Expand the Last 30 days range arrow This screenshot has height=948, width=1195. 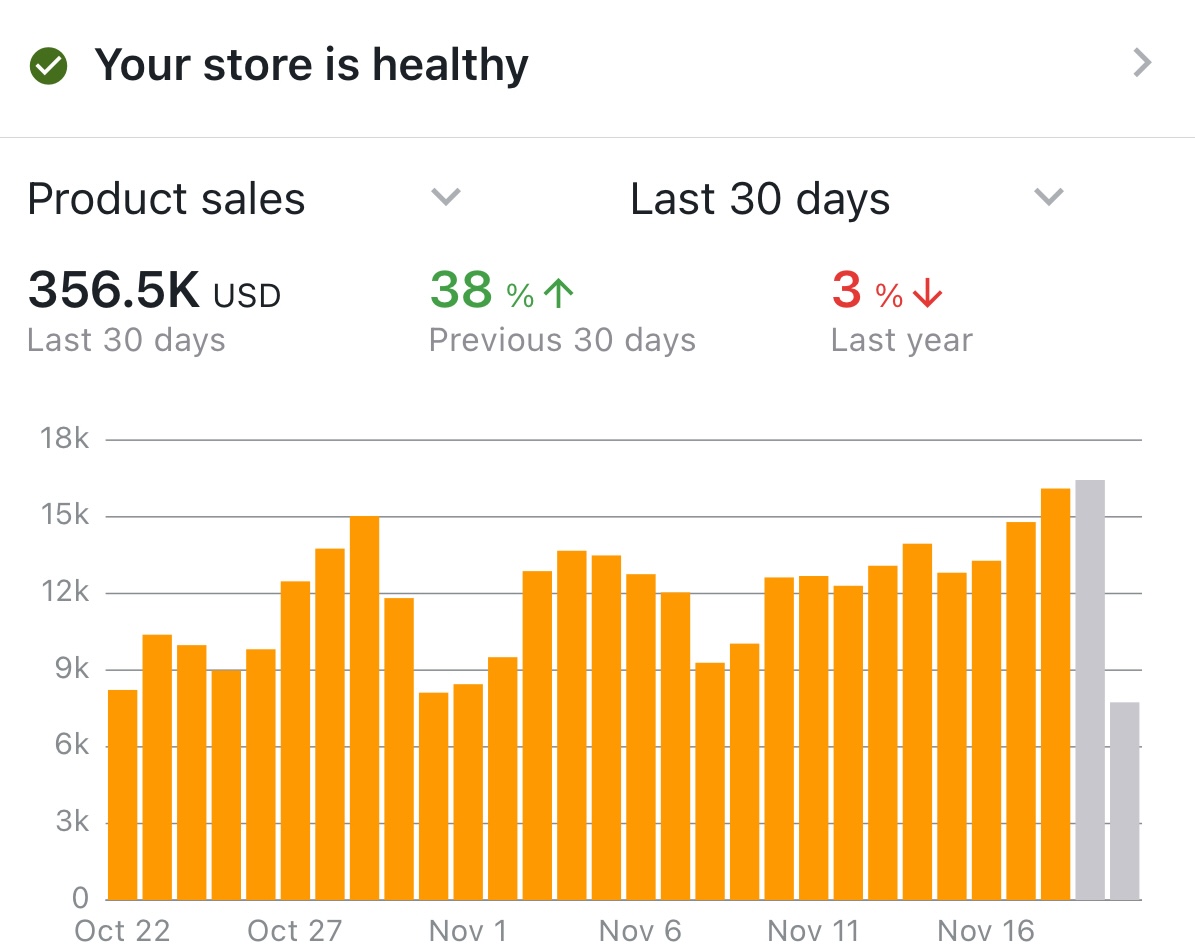1047,196
